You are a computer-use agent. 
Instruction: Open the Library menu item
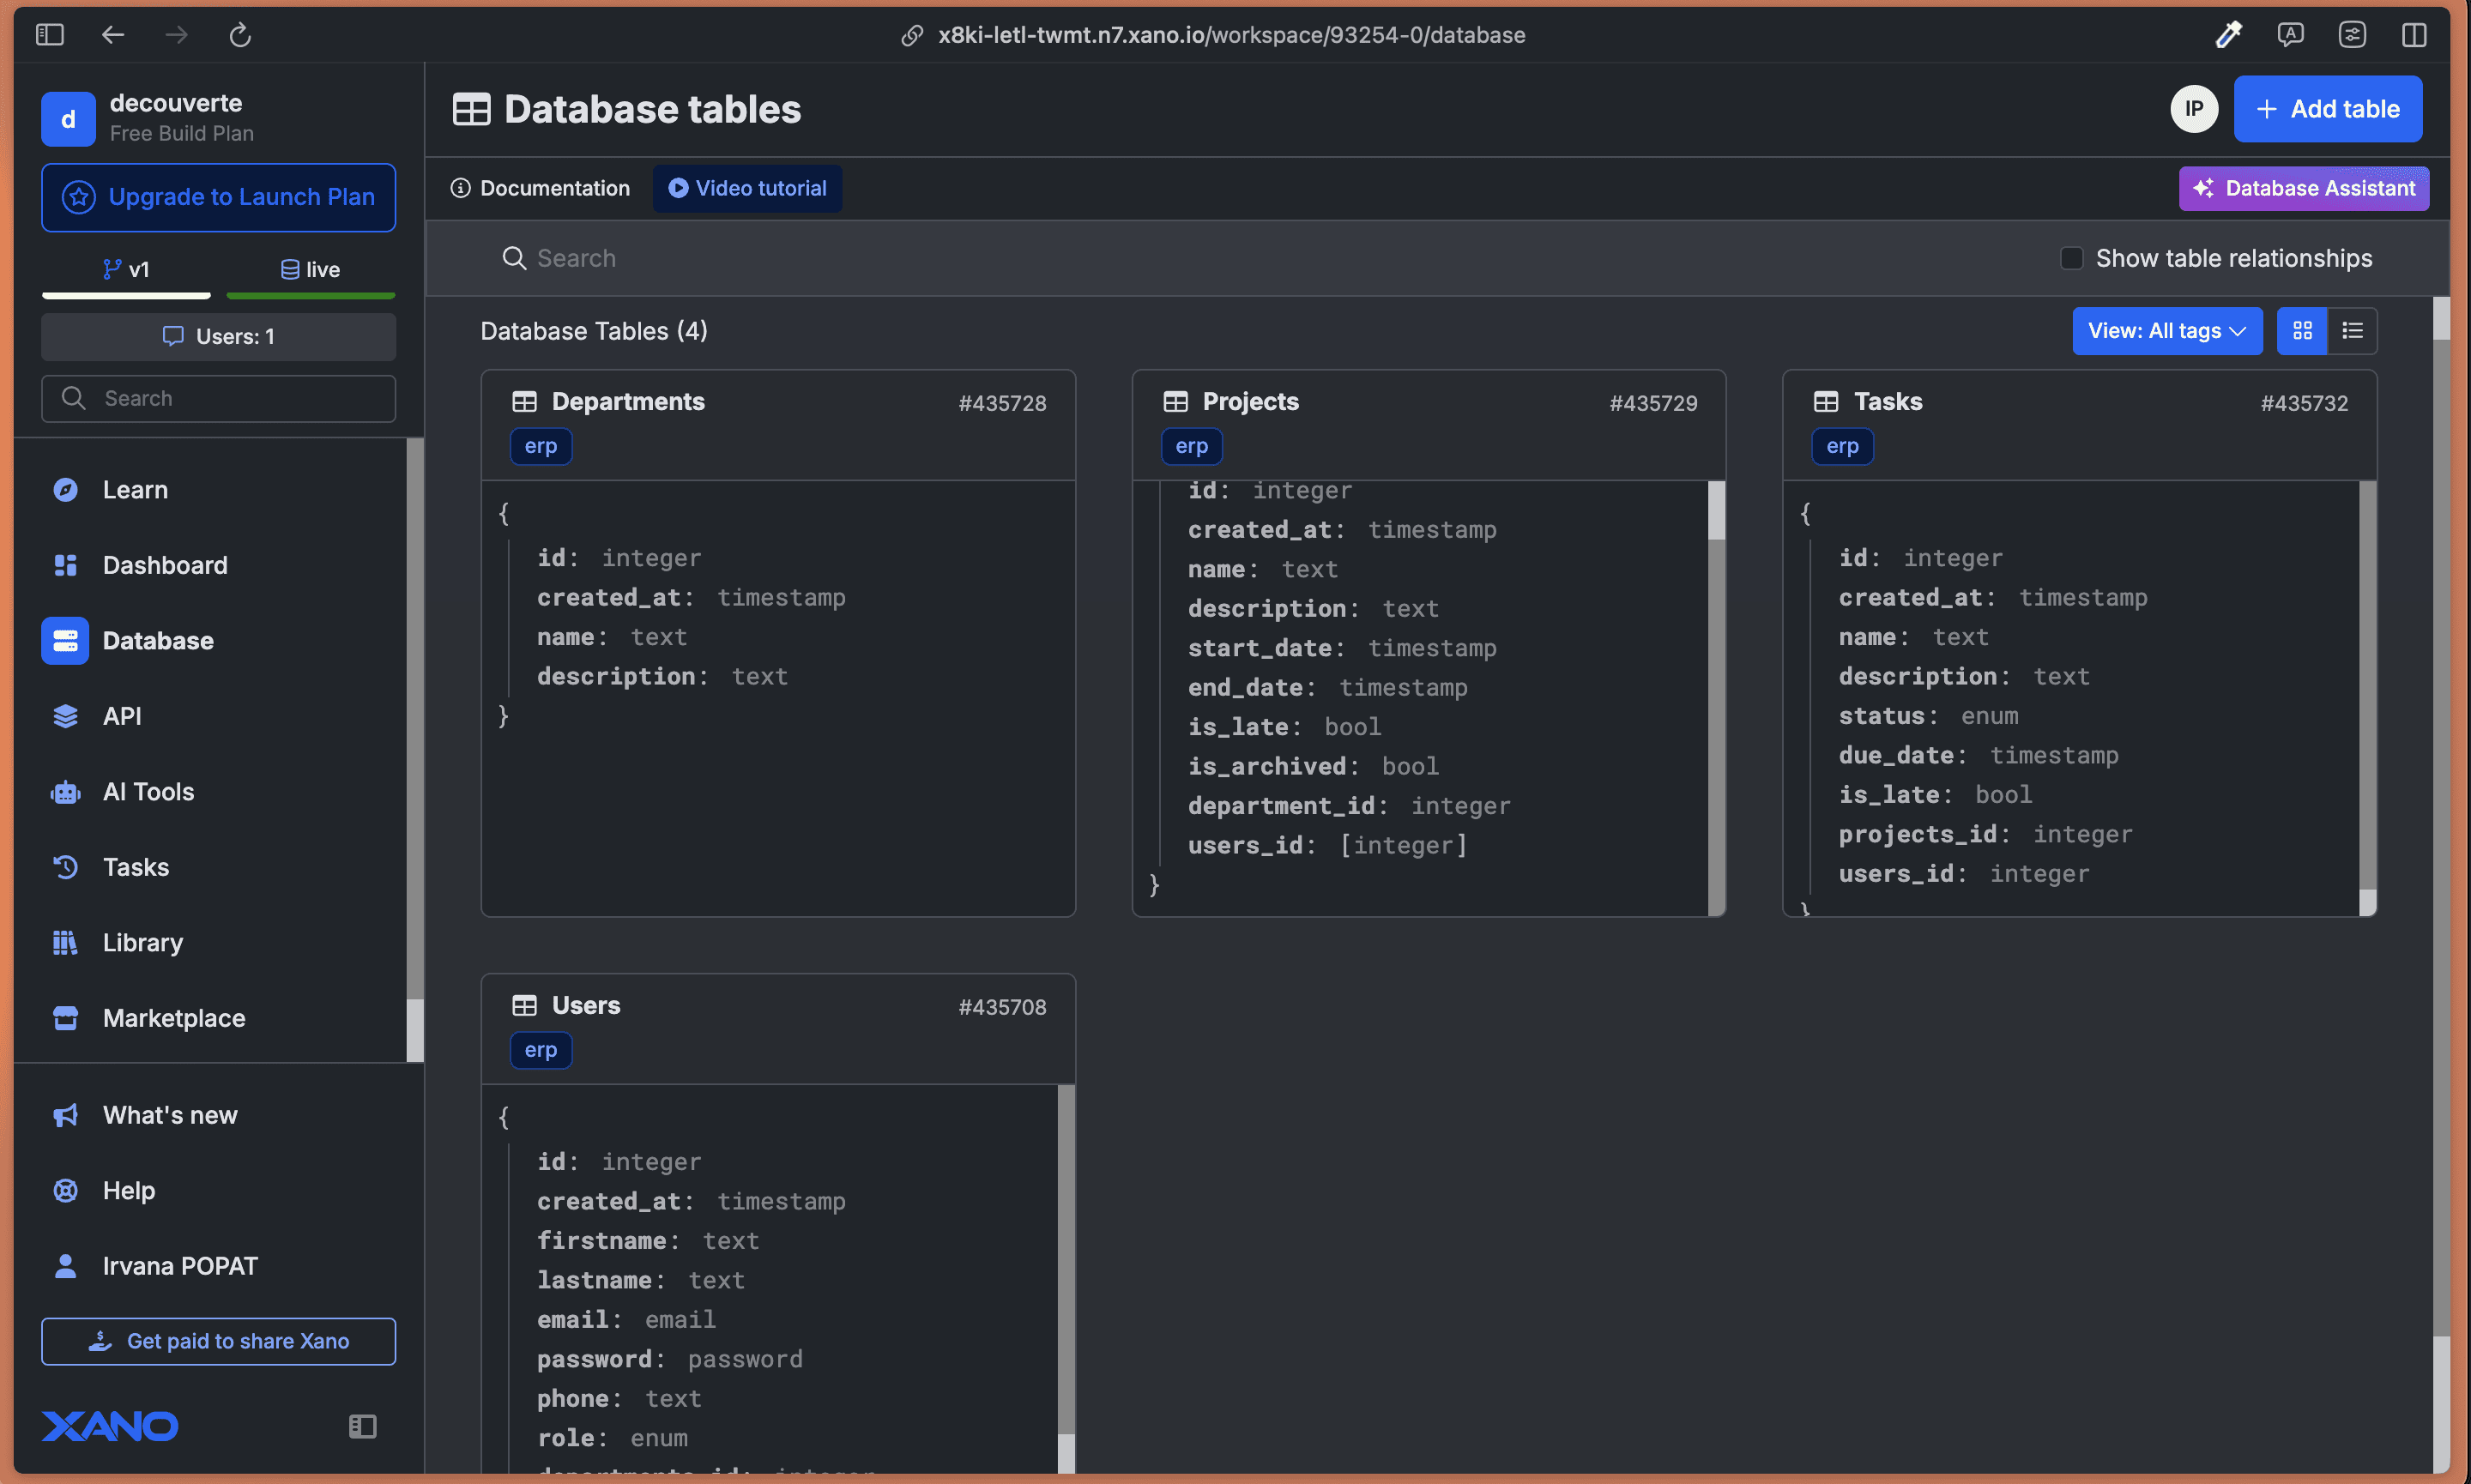tap(143, 943)
